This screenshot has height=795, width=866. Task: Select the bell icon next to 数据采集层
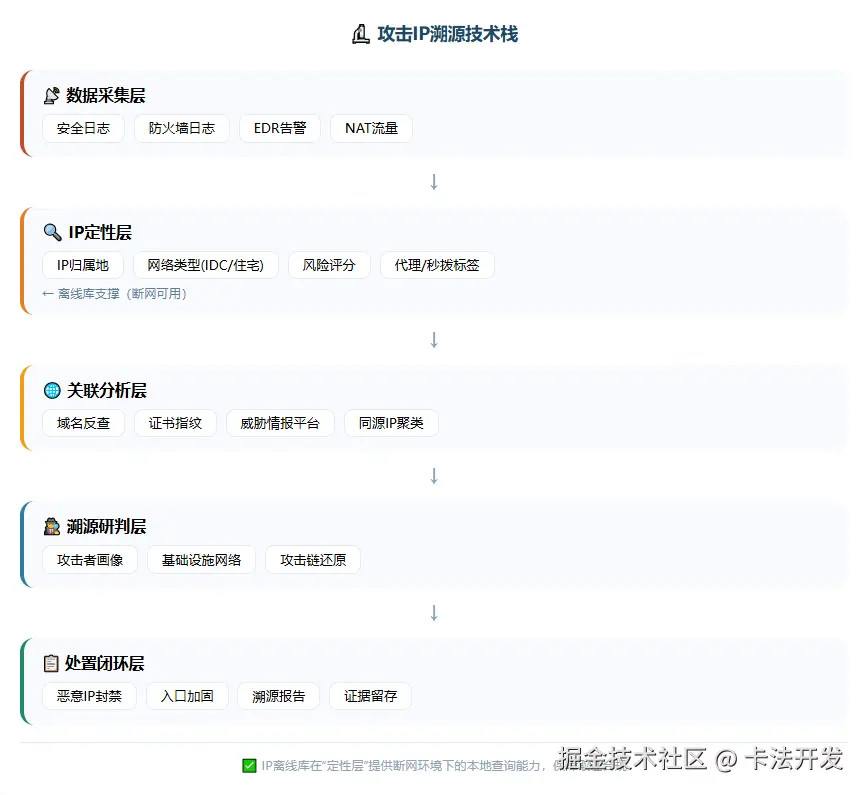coord(52,95)
